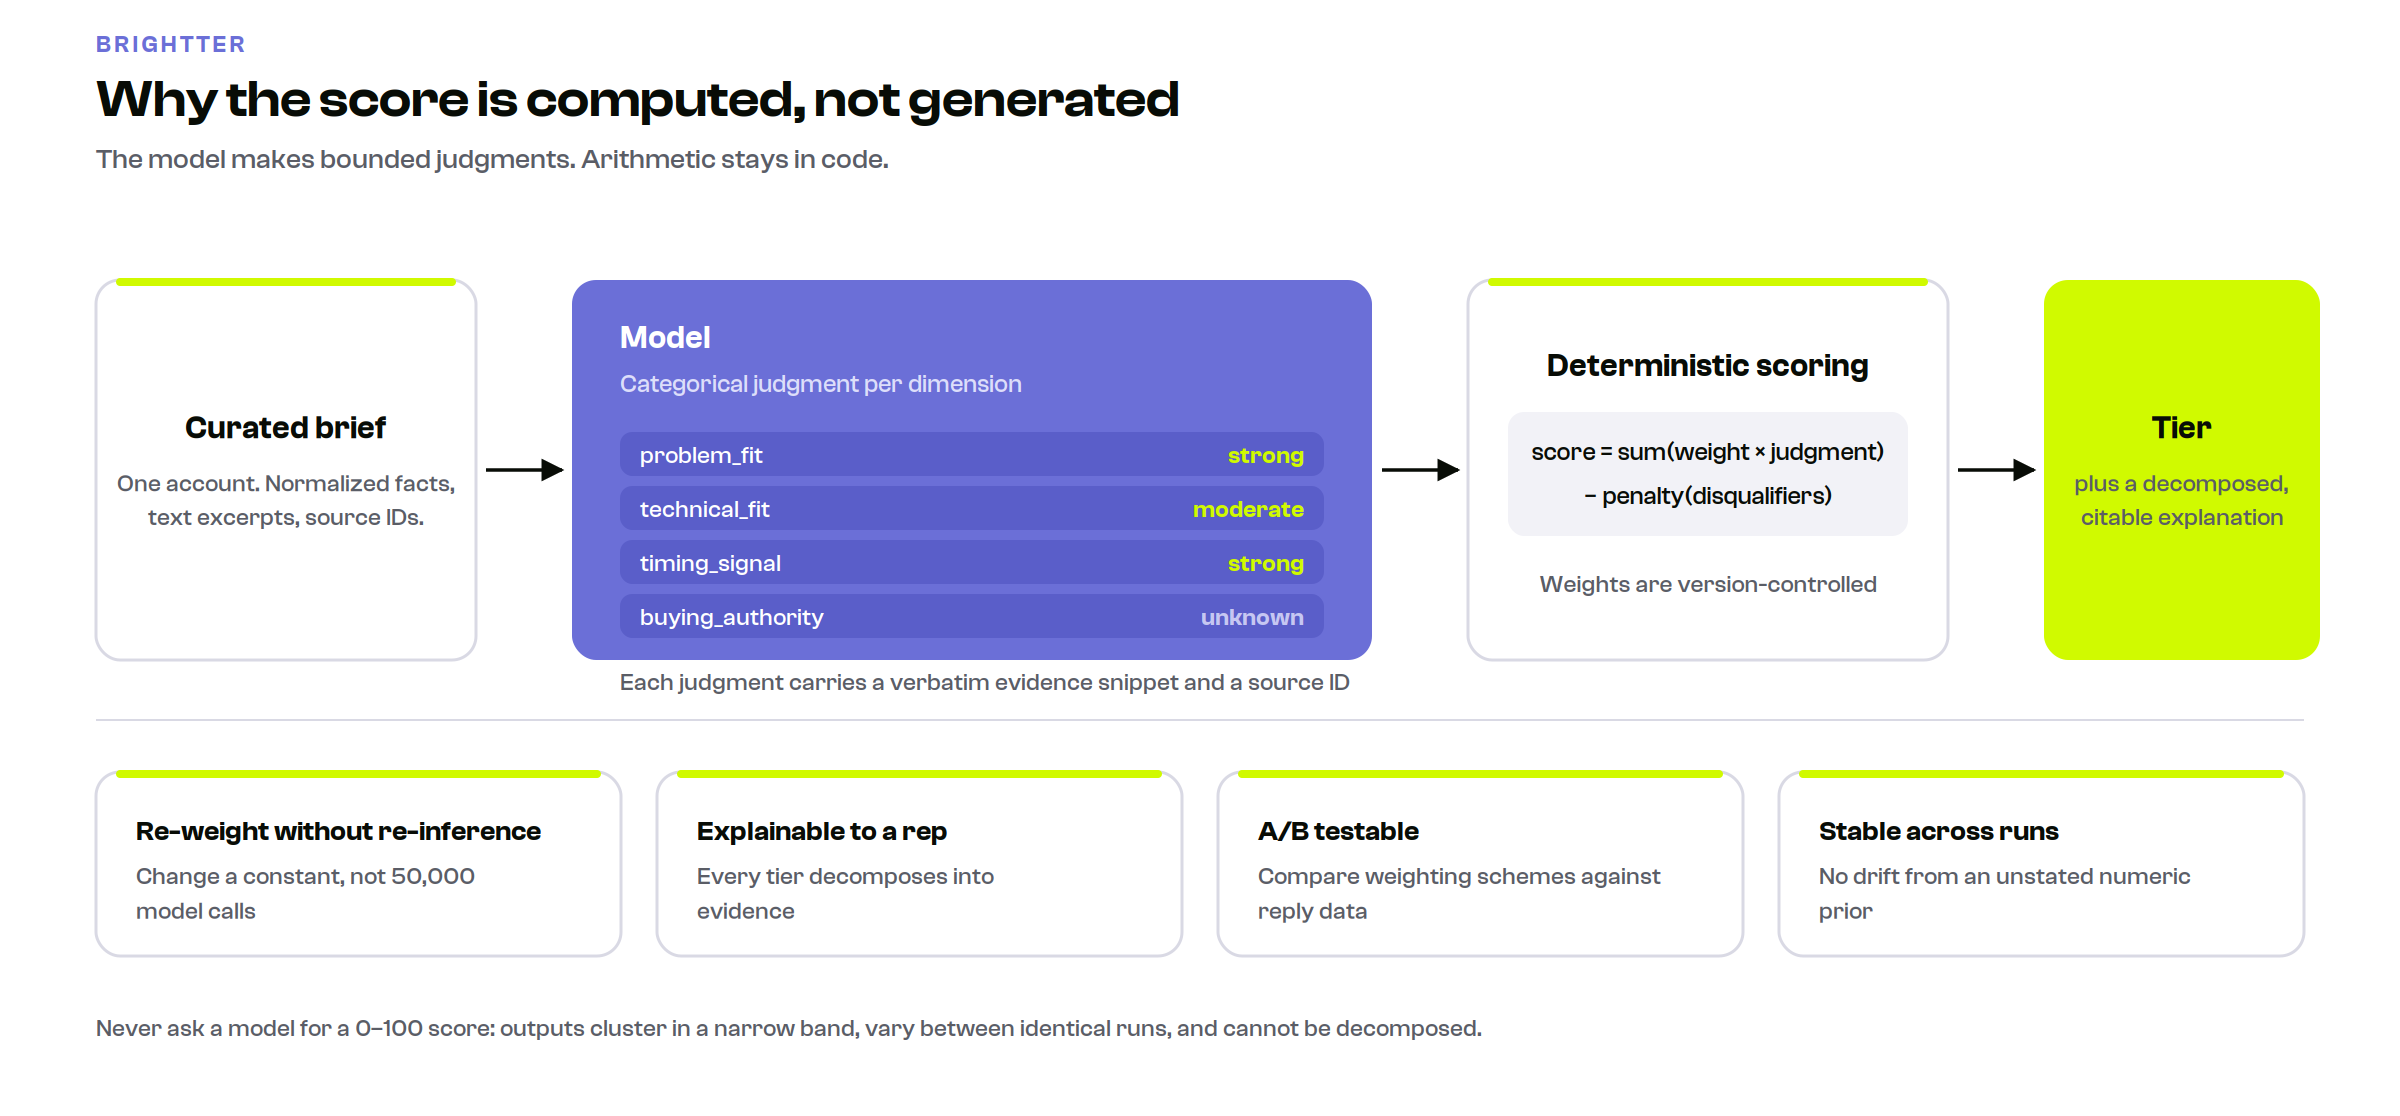This screenshot has width=2400, height=1116.
Task: Select the buying_authority judgment row
Action: tap(972, 617)
